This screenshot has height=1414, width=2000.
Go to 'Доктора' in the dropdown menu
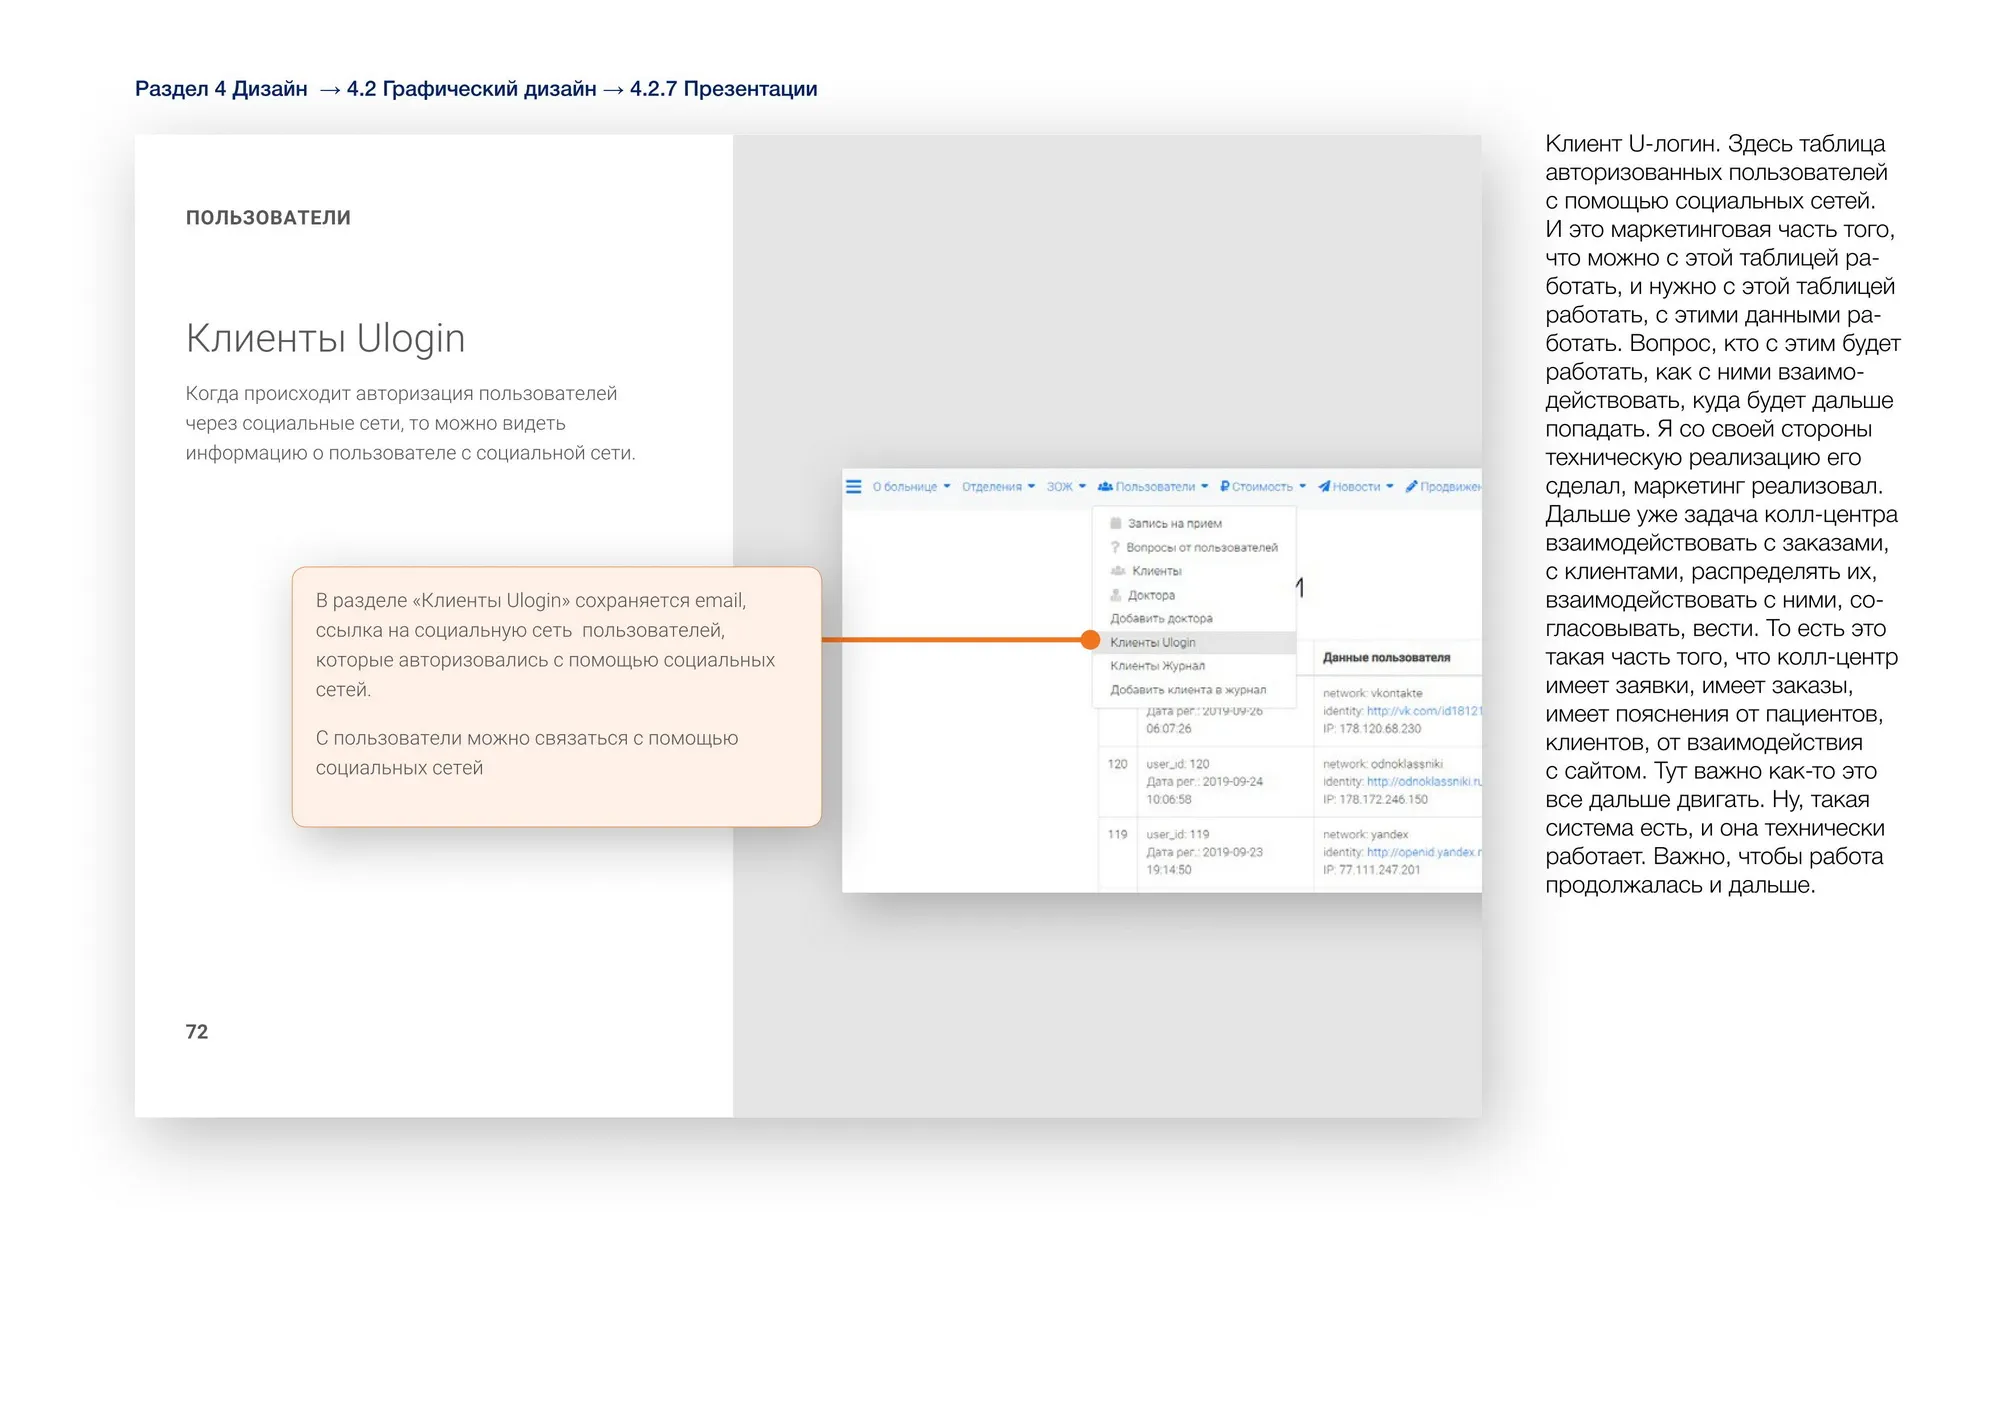click(x=1194, y=595)
